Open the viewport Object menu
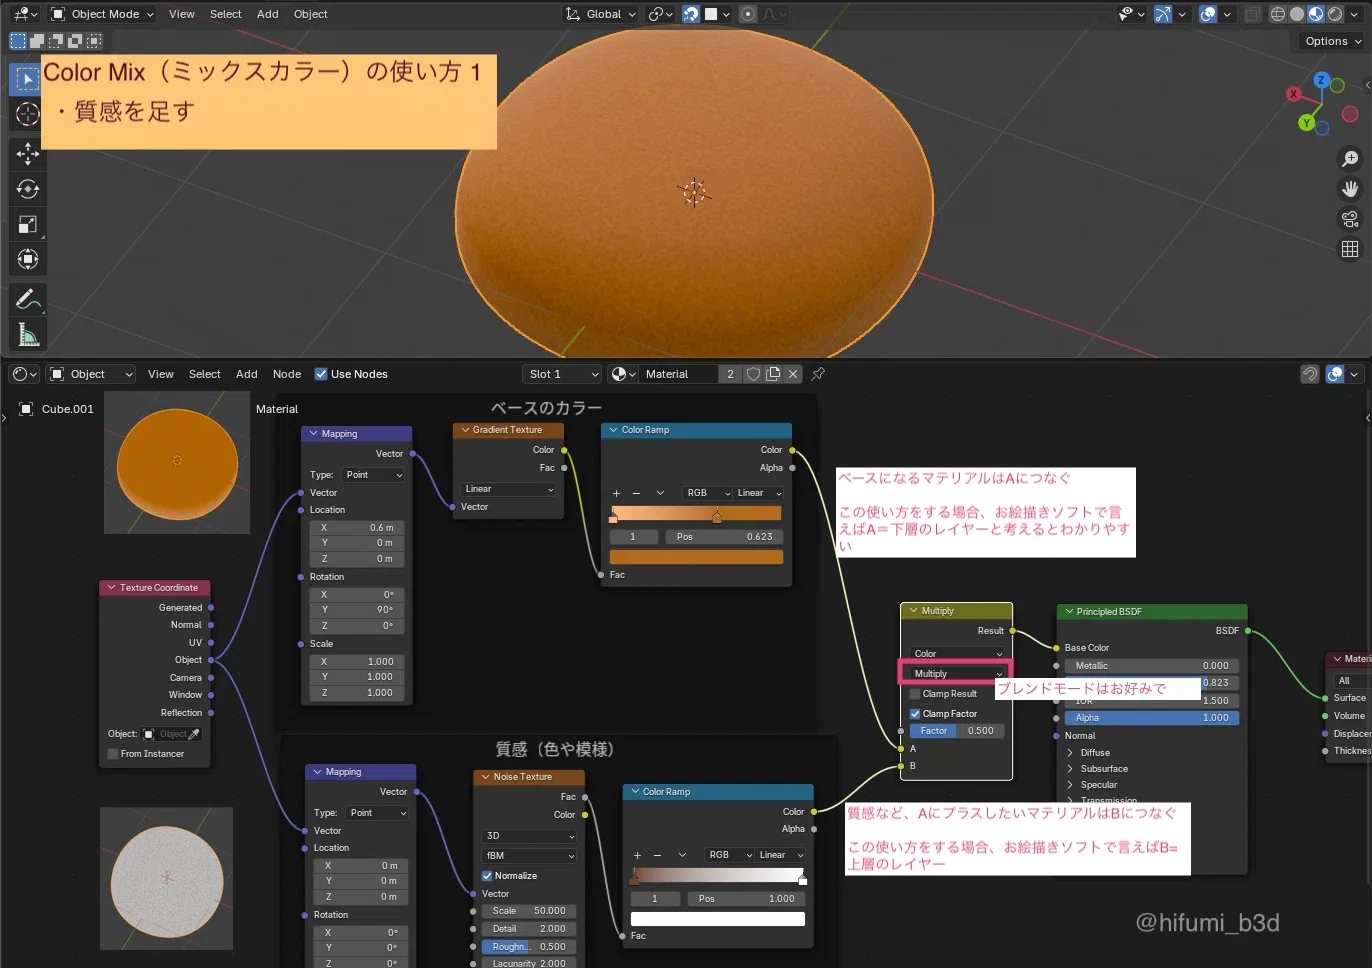The width and height of the screenshot is (1372, 968). tap(311, 14)
